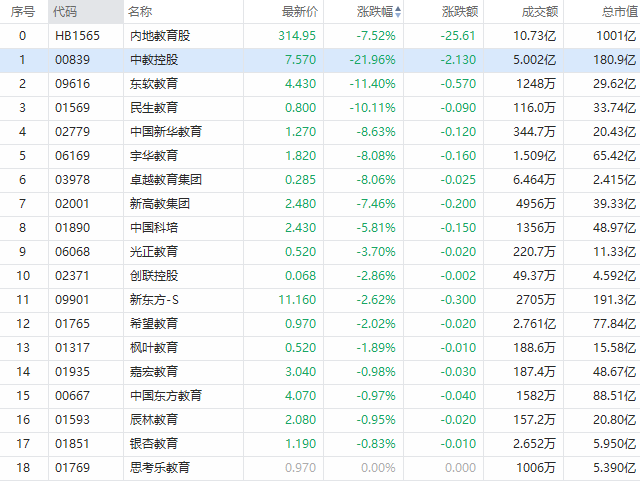
Task: Select stock name 中国科培
Action: [x=154, y=228]
